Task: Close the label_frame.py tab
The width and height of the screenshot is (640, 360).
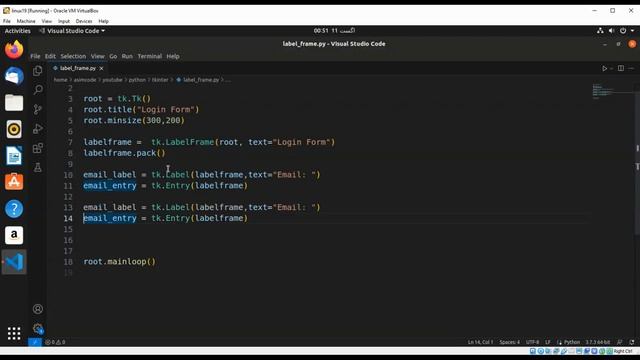Action: (102, 69)
